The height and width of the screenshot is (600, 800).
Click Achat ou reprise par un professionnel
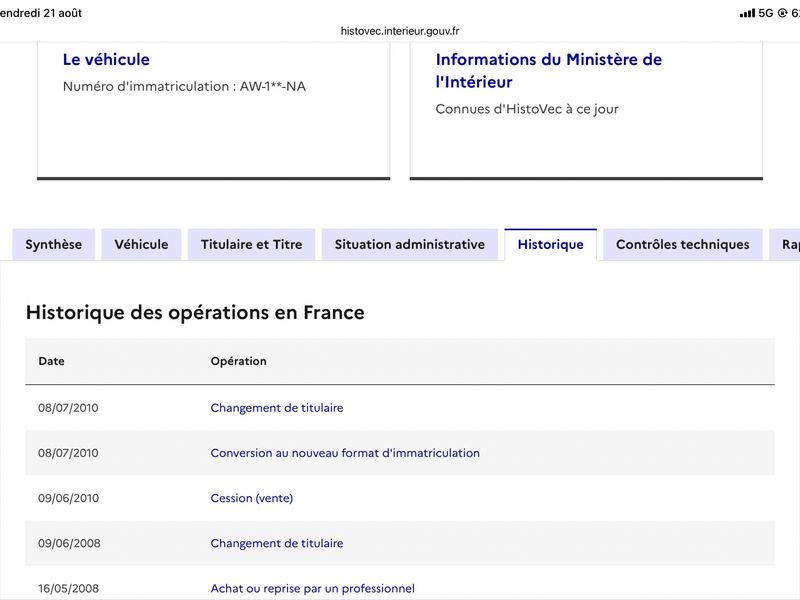313,588
